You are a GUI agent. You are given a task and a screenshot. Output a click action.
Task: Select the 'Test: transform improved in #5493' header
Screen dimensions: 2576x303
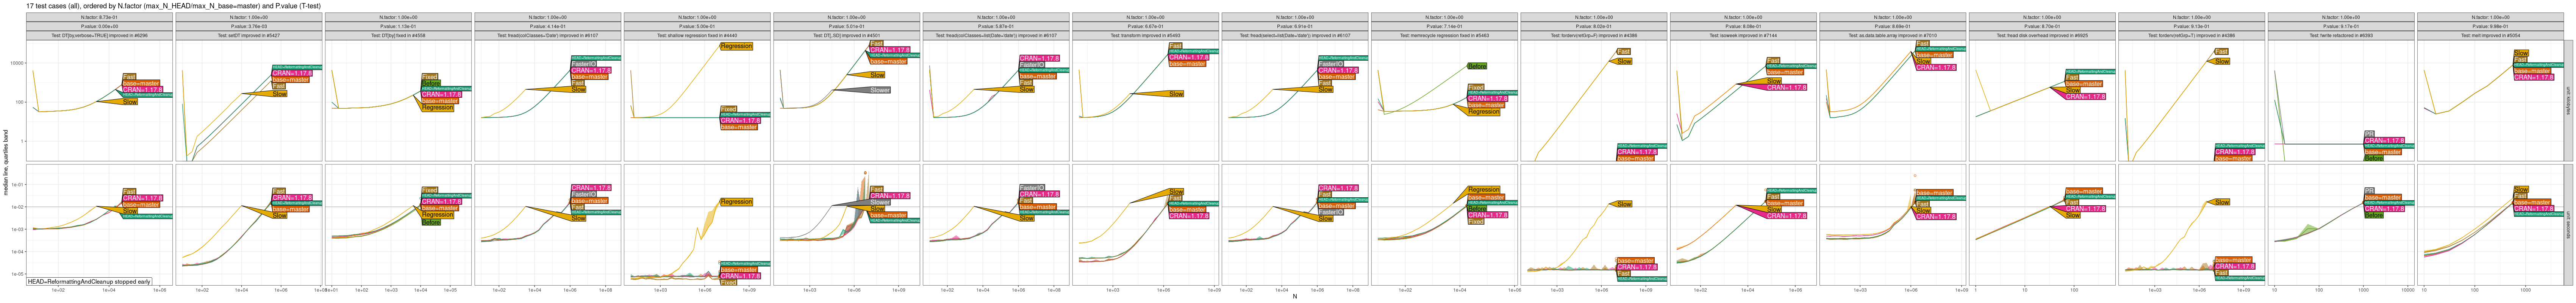(x=1145, y=35)
